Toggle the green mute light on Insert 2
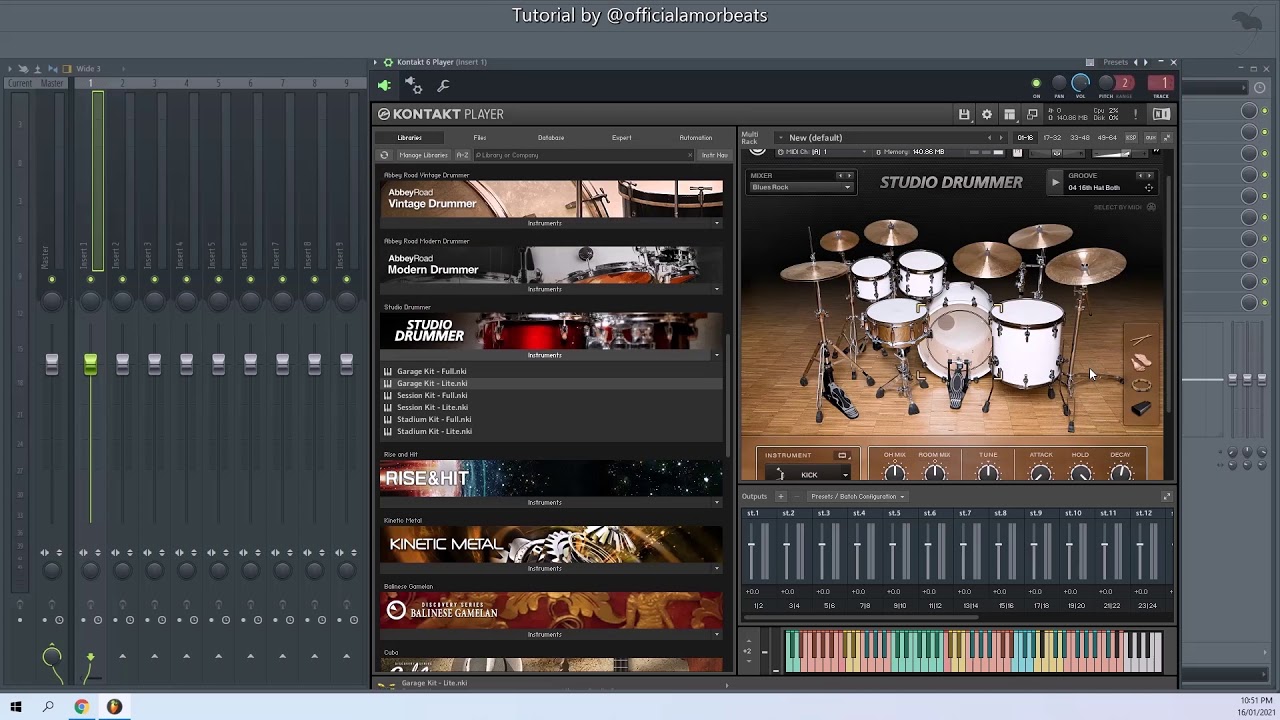 pos(122,280)
